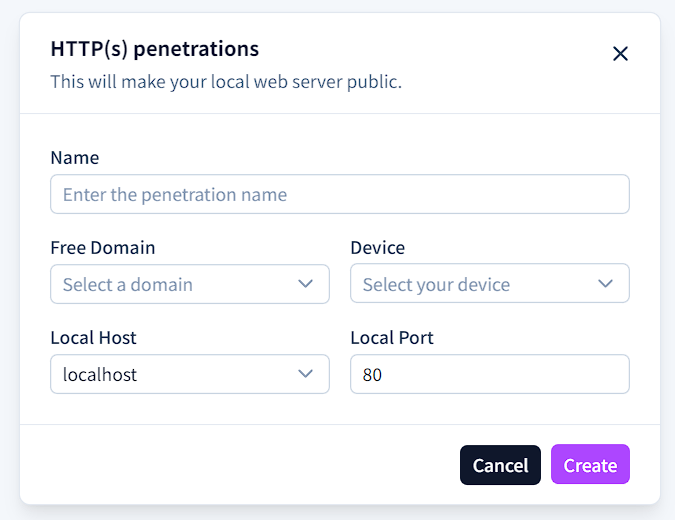Image resolution: width=675 pixels, height=520 pixels.
Task: Click the Cancel button
Action: (500, 465)
